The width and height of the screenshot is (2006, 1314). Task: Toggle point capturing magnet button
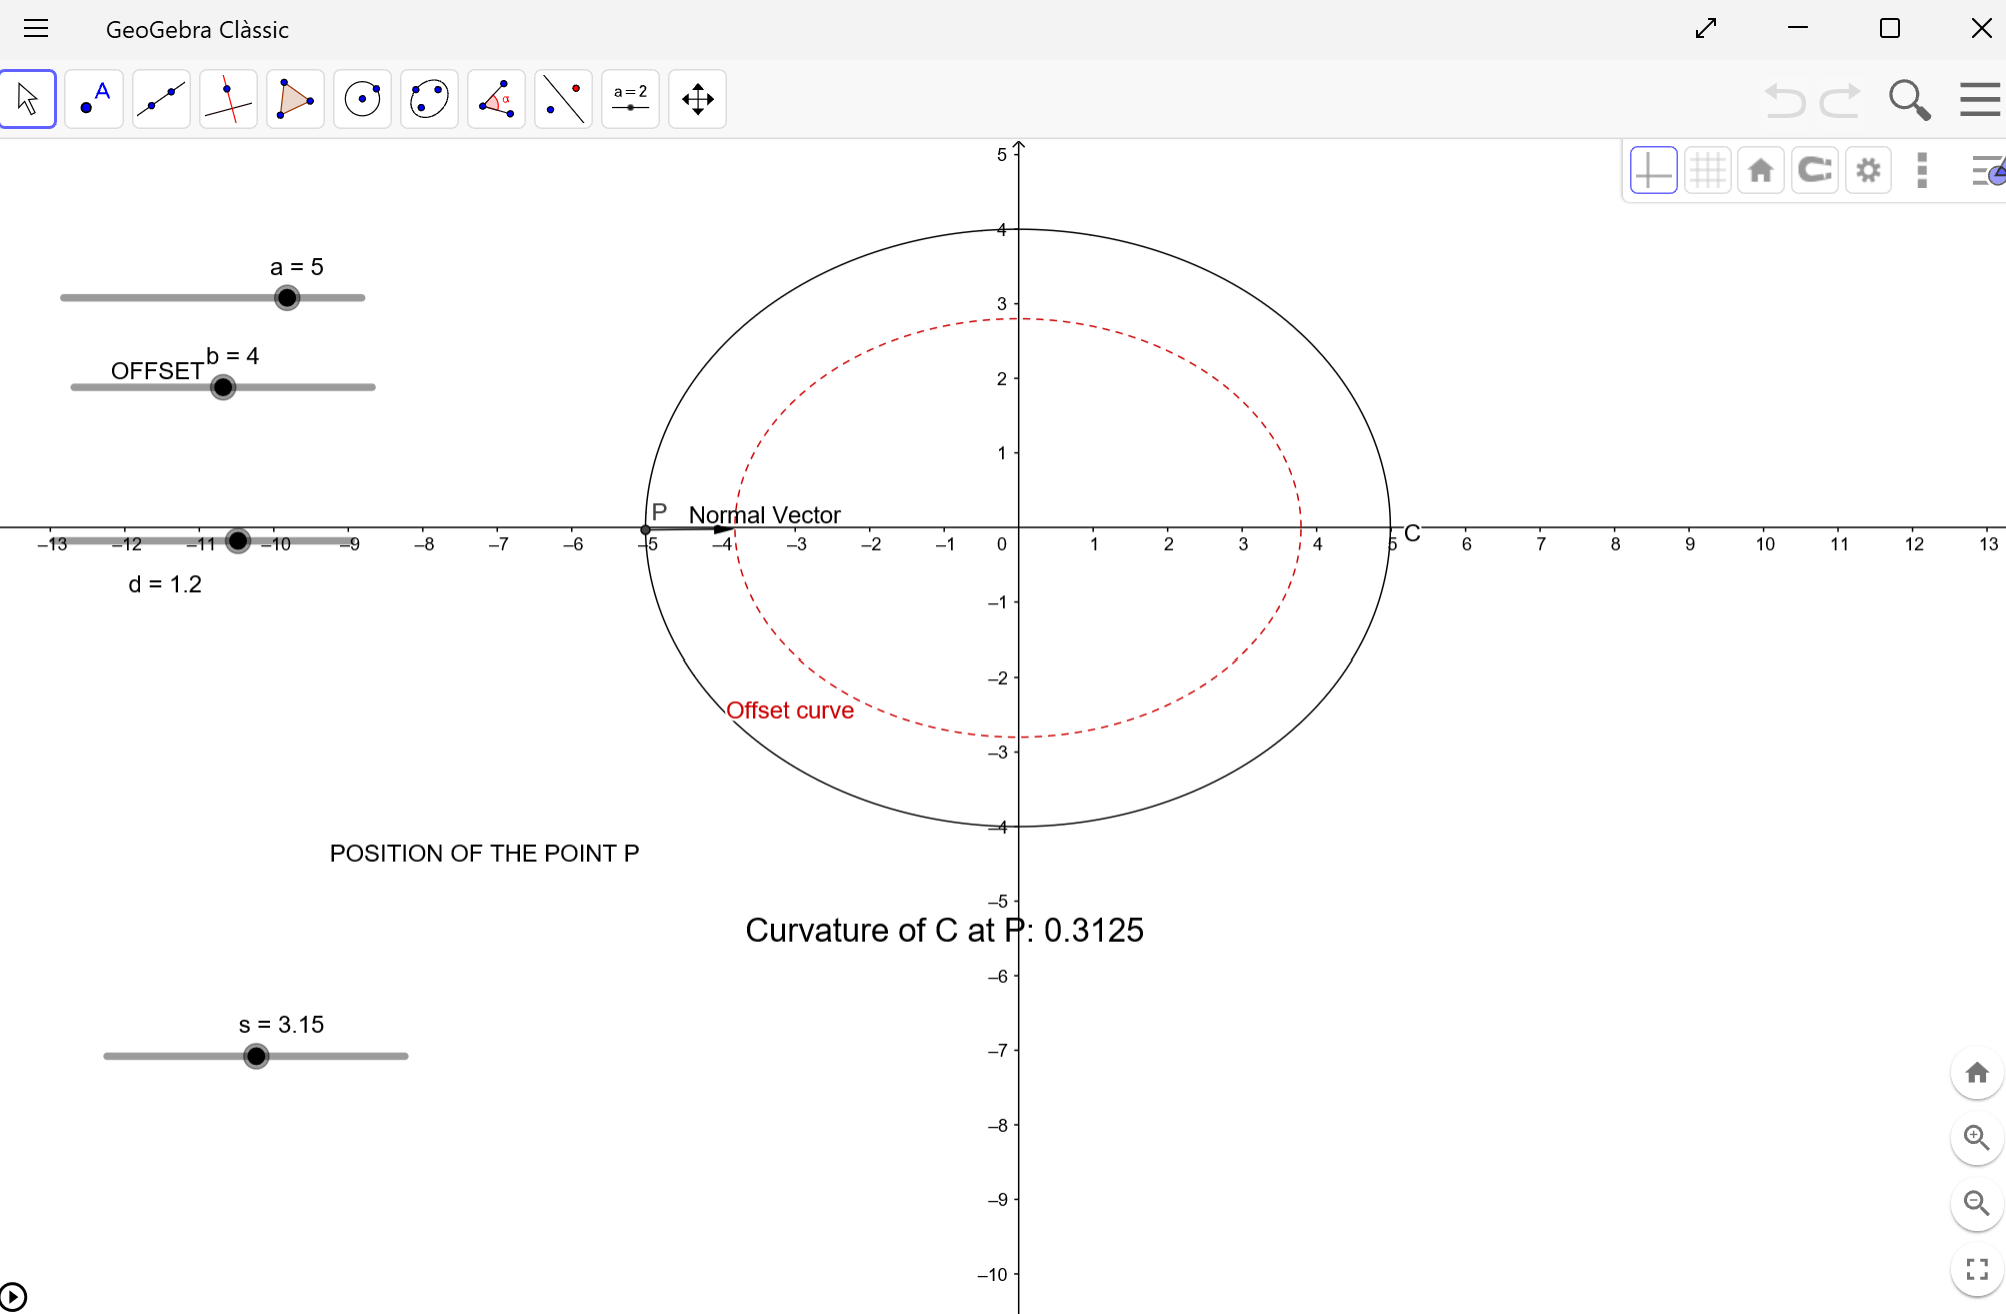[1814, 170]
